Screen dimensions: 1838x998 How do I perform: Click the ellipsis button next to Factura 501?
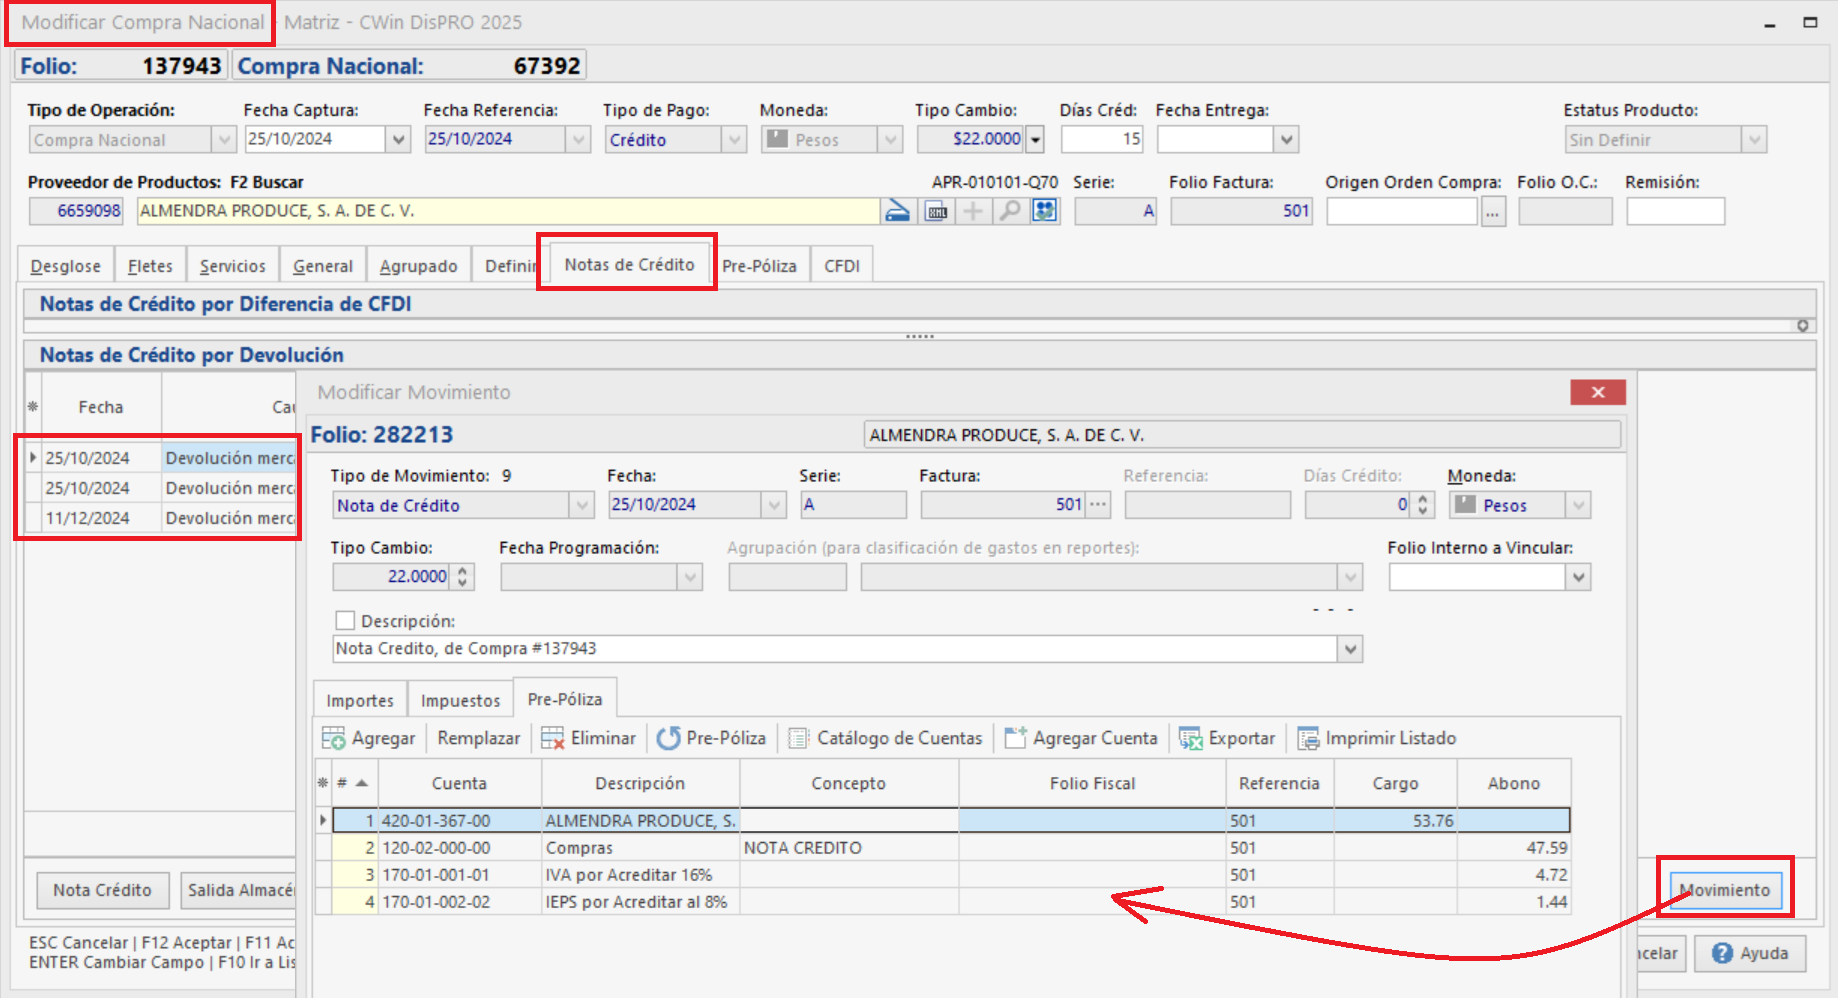[1098, 505]
